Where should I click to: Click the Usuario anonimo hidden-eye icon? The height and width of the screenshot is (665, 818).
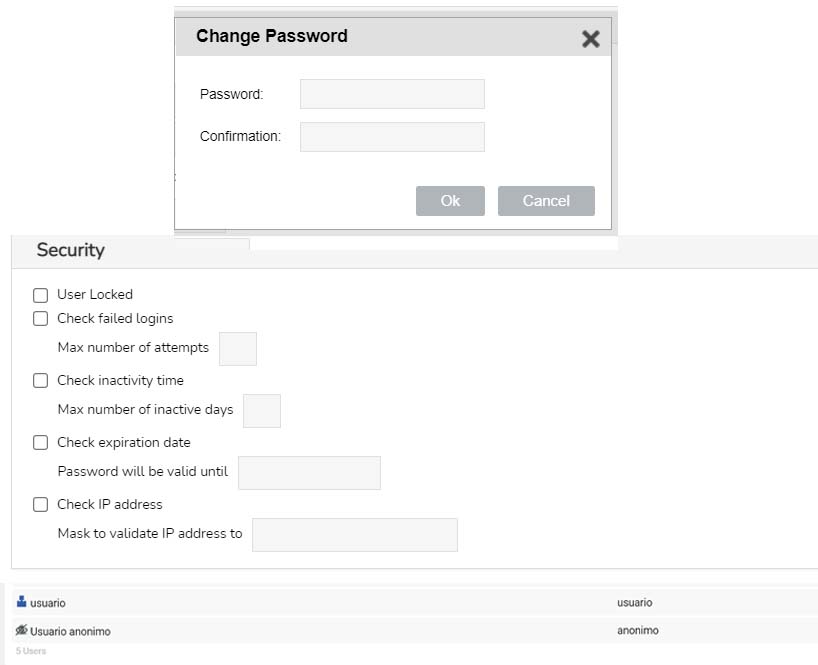[21, 630]
